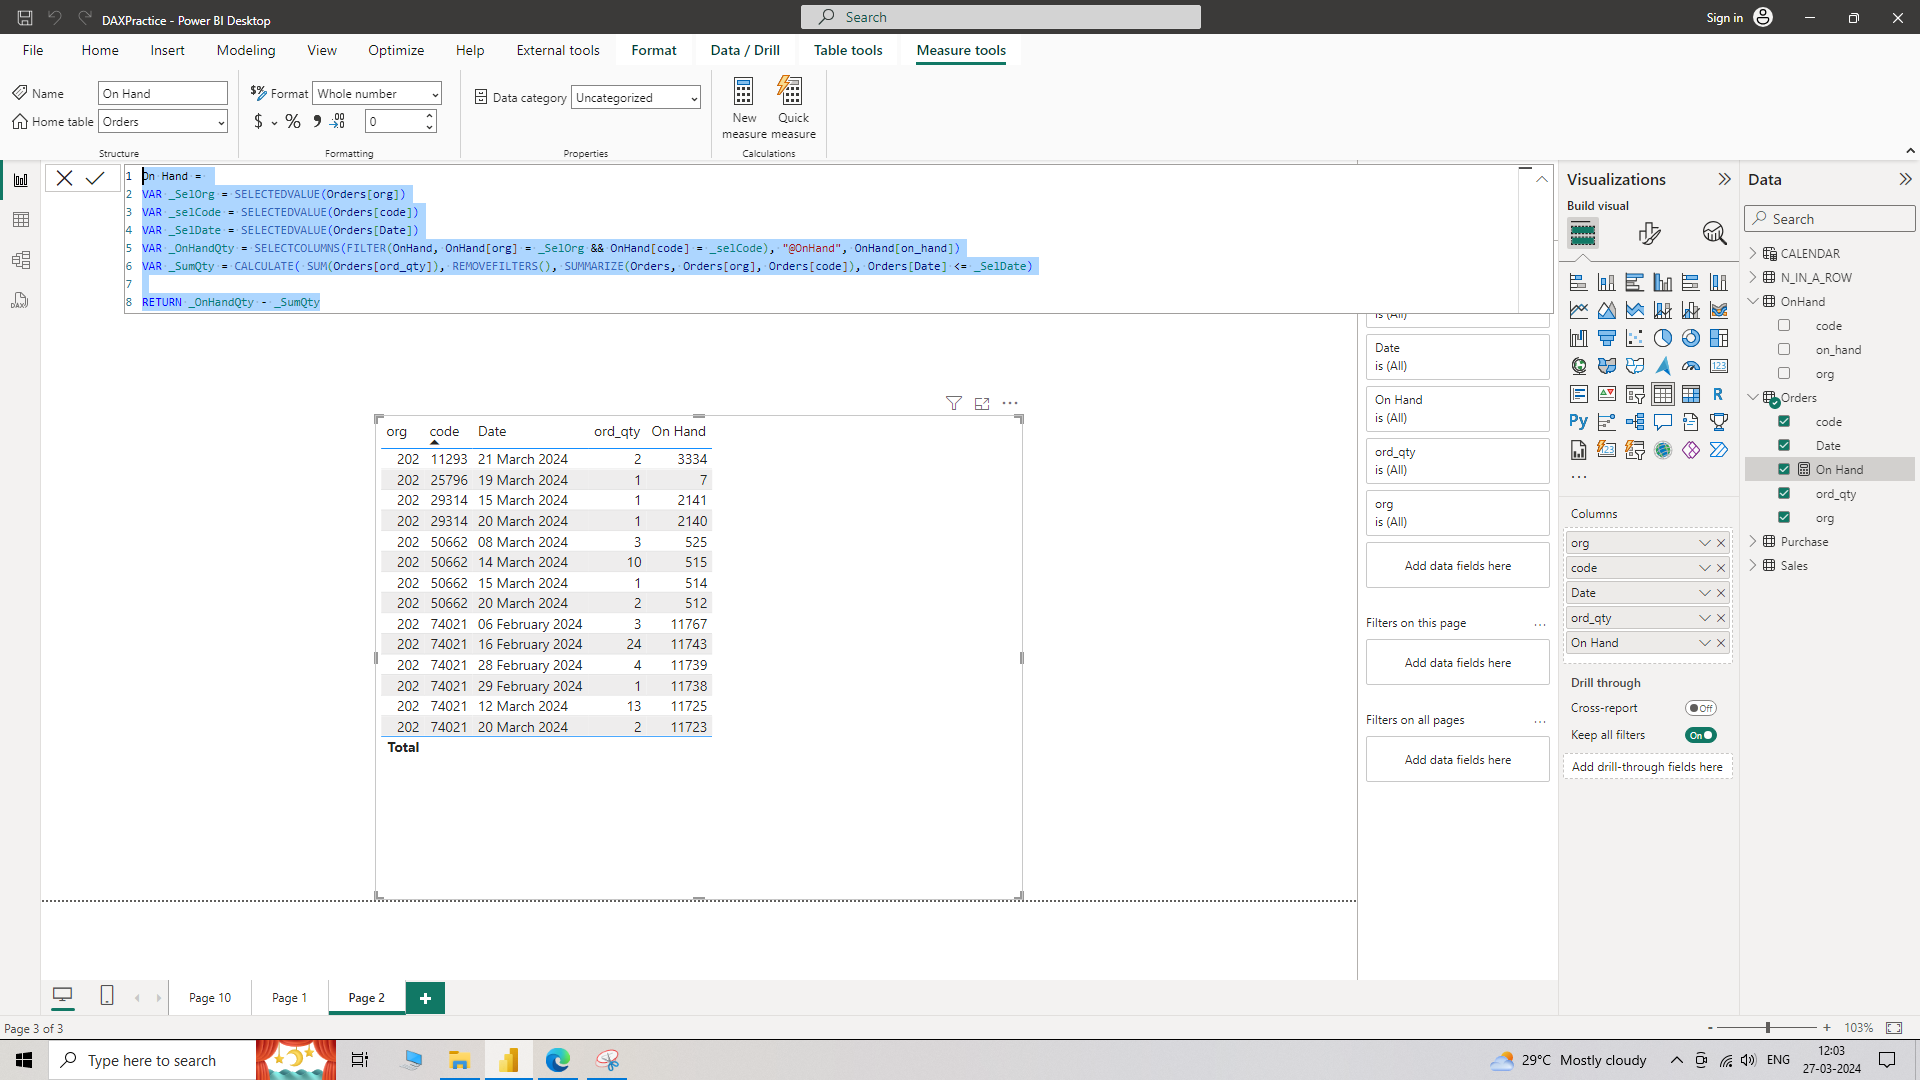Open the Format visual tab icon

point(1649,233)
